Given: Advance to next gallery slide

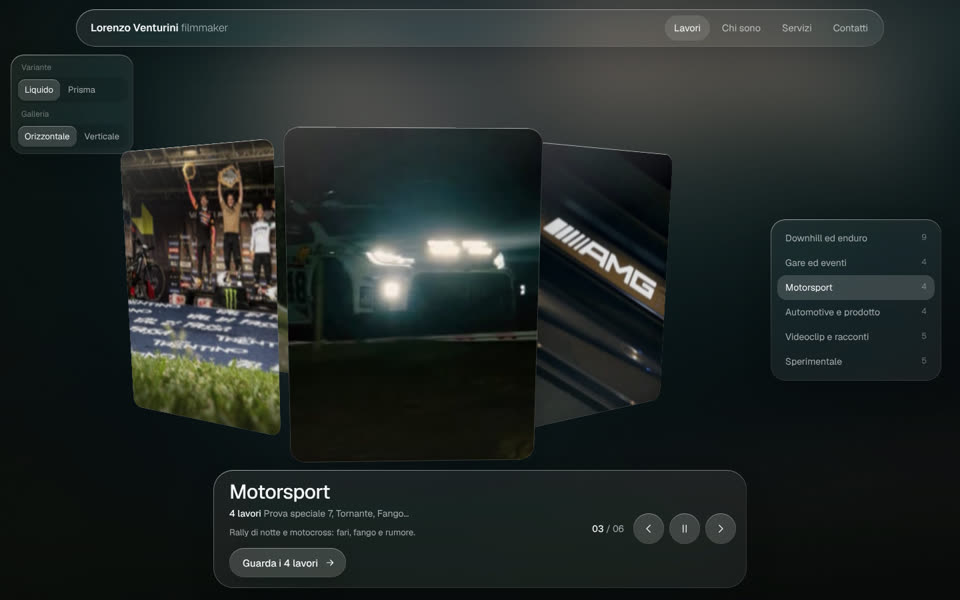Looking at the screenshot, I should (721, 528).
